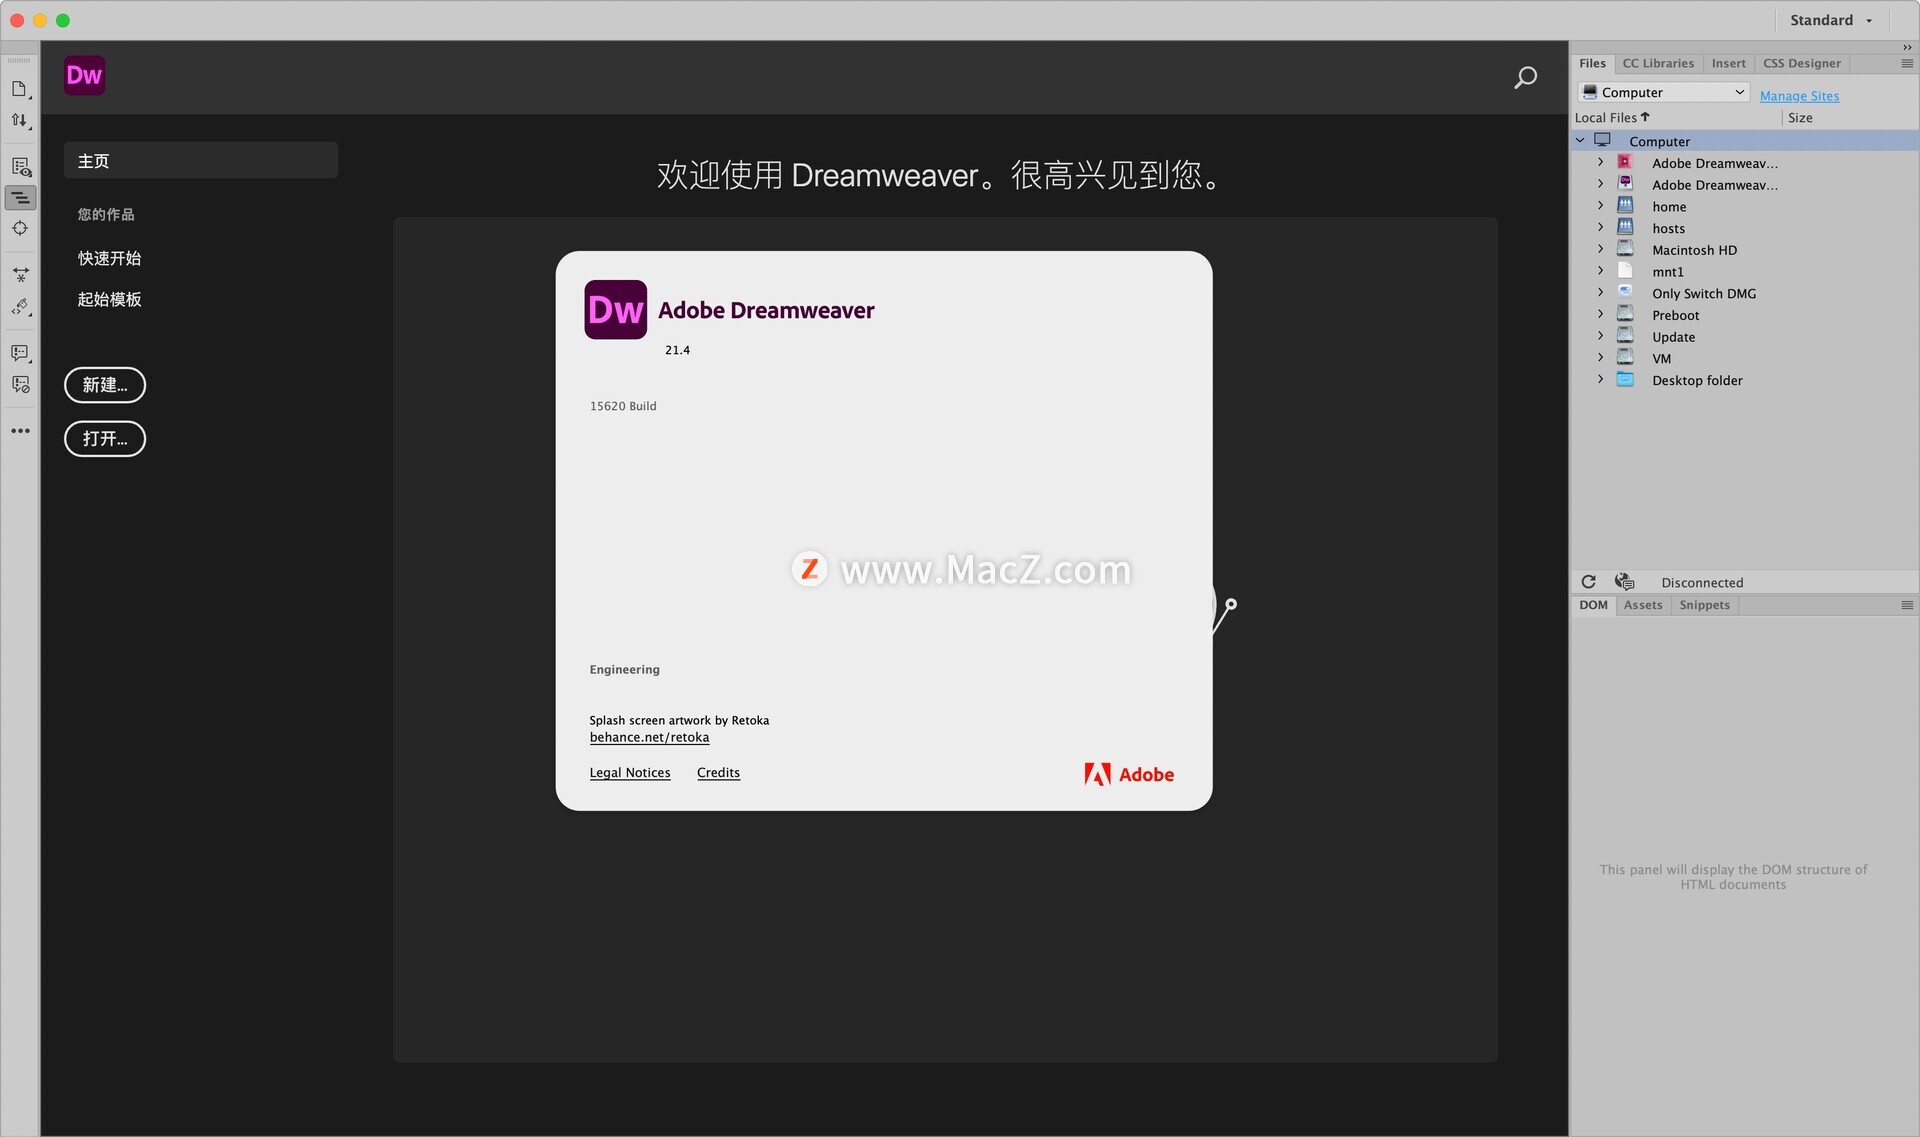Select 起始模板 in the start sidebar
This screenshot has width=1920, height=1137.
tap(110, 299)
